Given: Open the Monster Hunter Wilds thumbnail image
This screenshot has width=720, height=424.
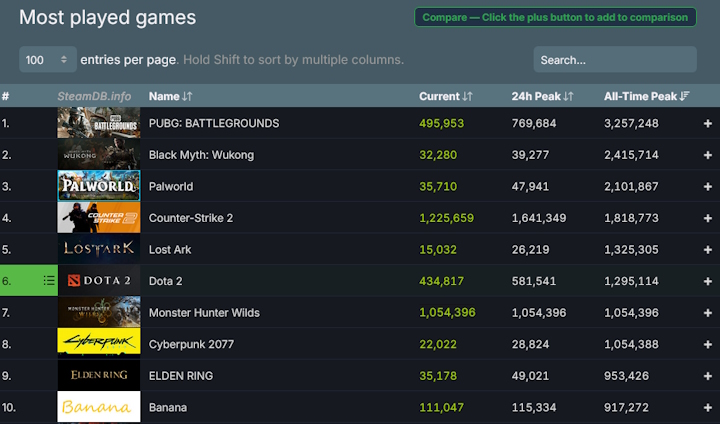Looking at the screenshot, I should tap(99, 312).
